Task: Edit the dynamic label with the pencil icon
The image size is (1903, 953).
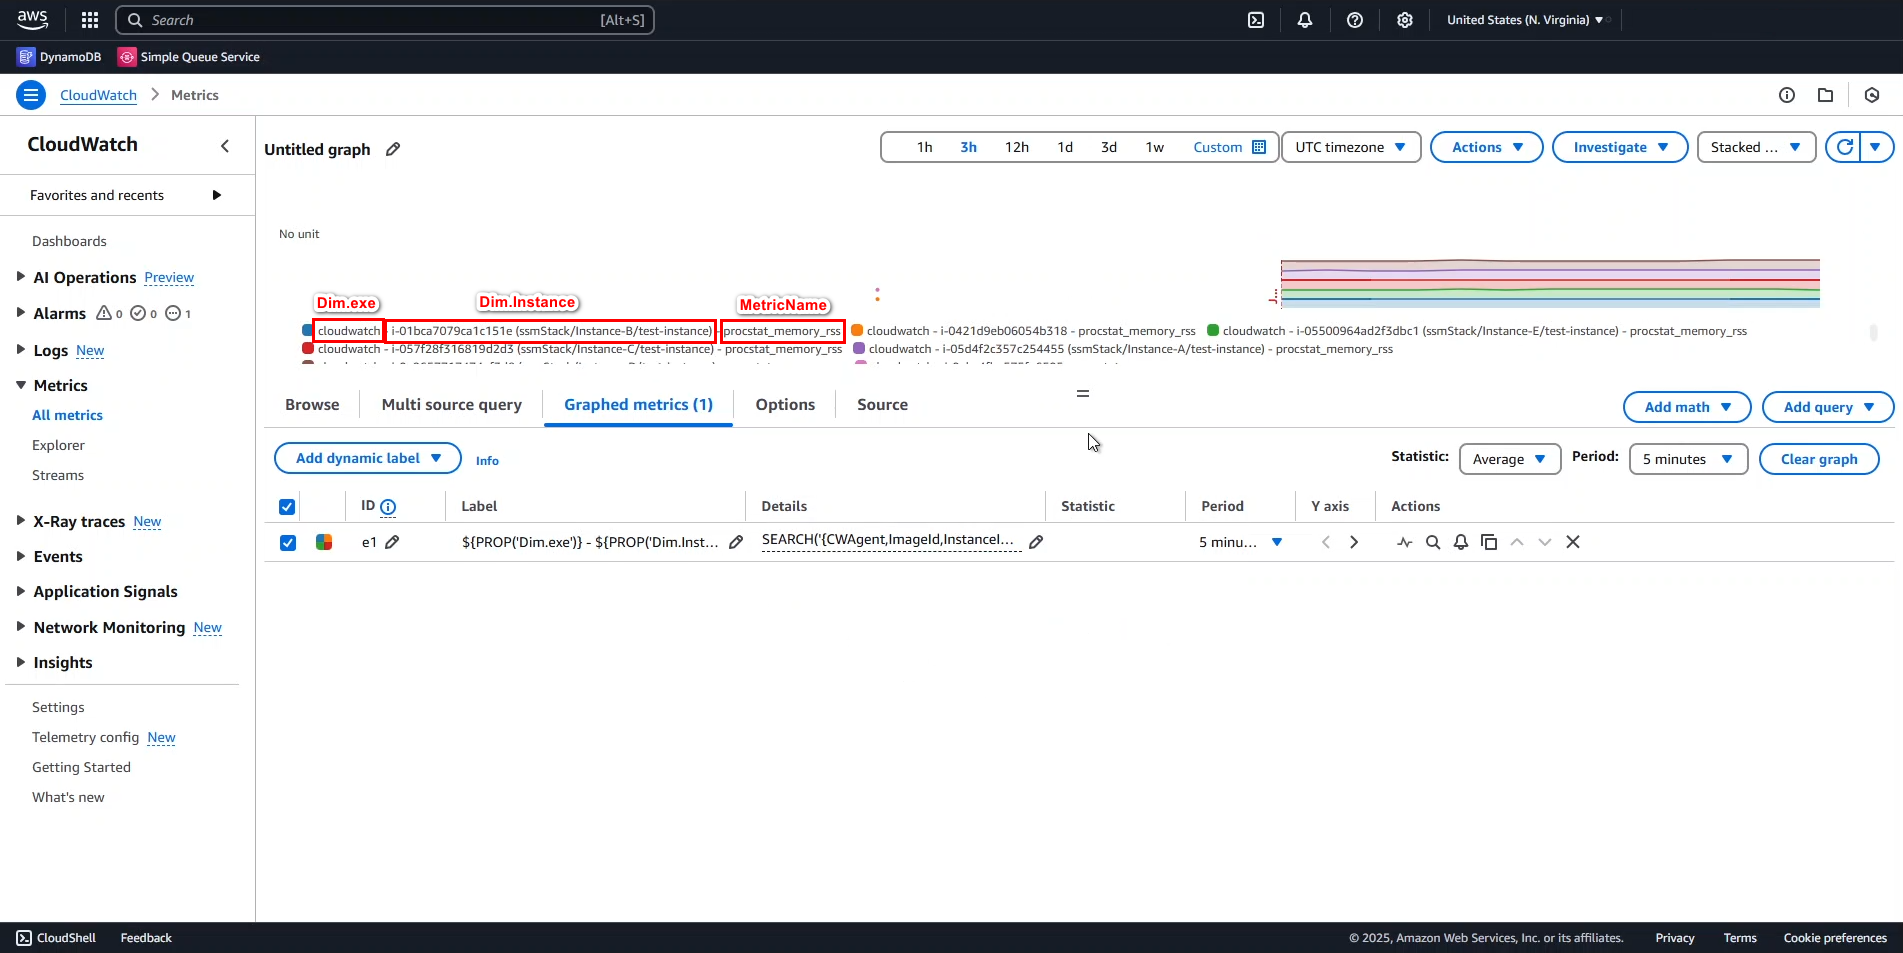Action: click(735, 541)
